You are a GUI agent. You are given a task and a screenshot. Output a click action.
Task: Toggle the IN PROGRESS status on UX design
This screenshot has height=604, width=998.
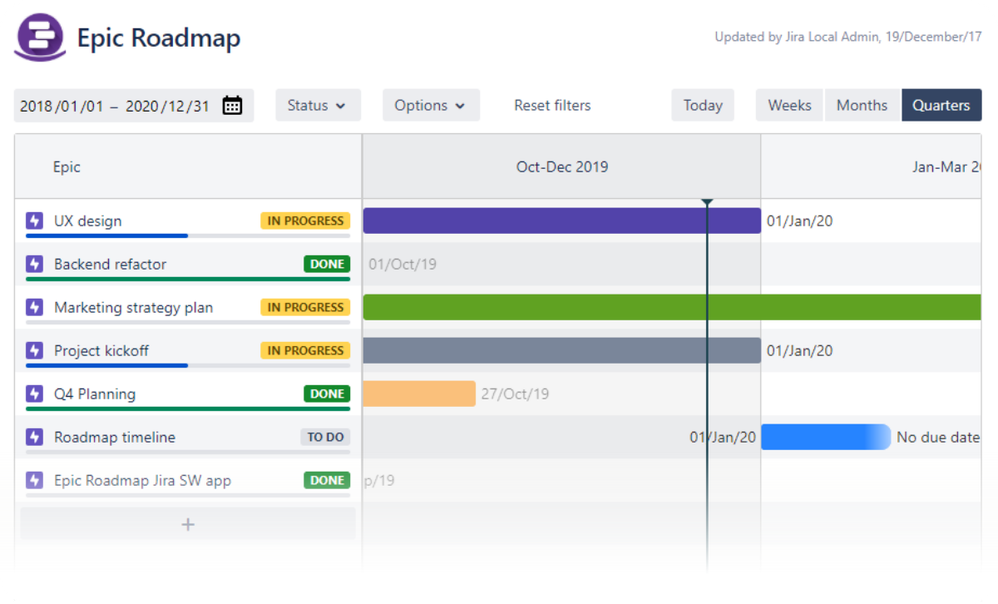305,221
